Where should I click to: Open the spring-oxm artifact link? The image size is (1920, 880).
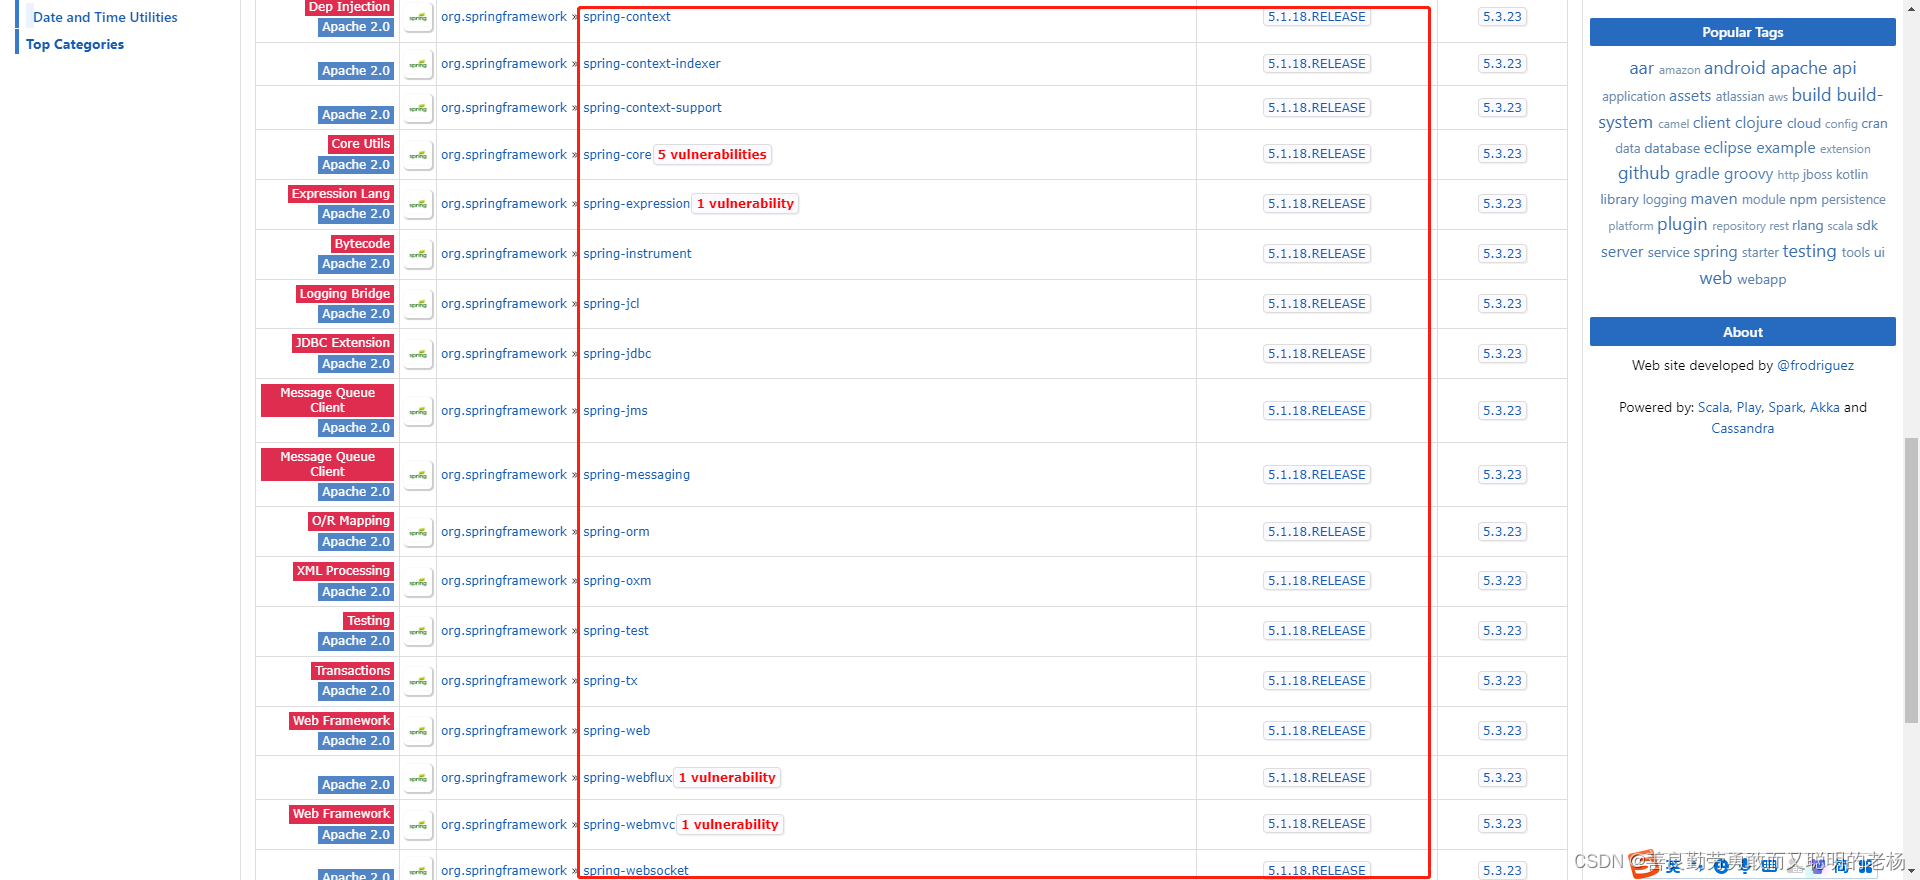tap(617, 581)
